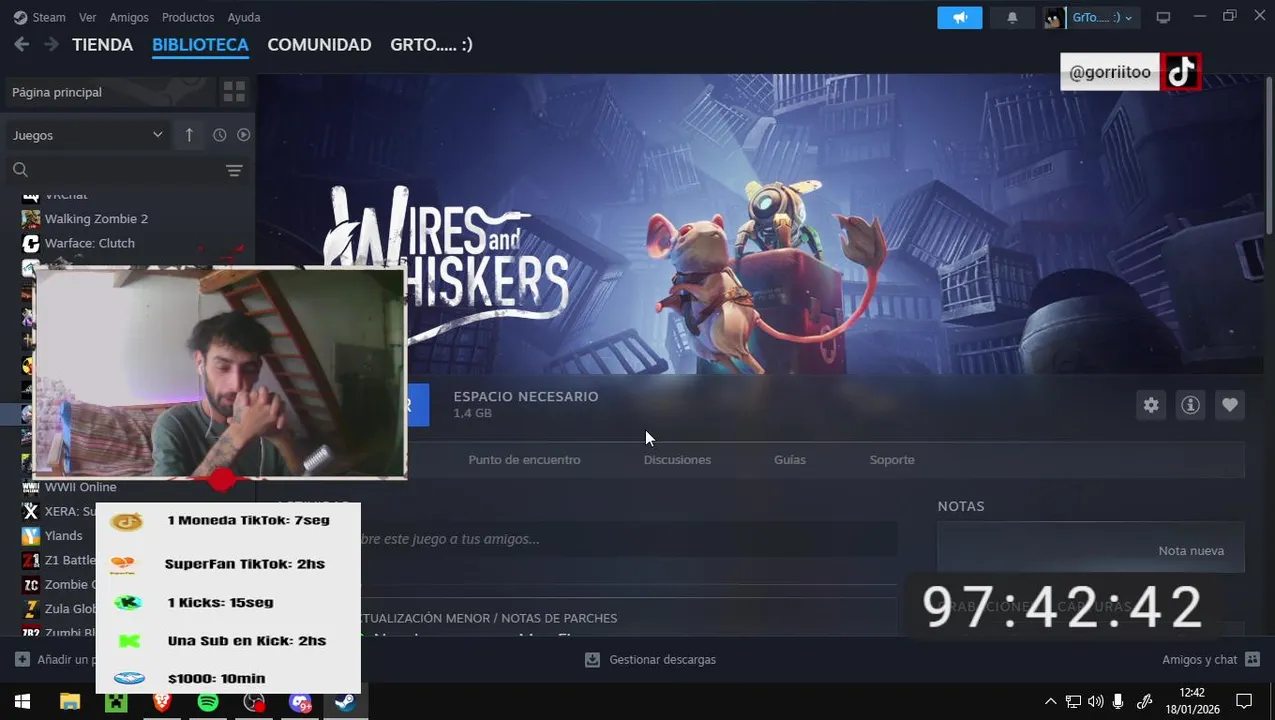Switch to the TIENDA tab
Screen dimensions: 1275x720
point(102,45)
